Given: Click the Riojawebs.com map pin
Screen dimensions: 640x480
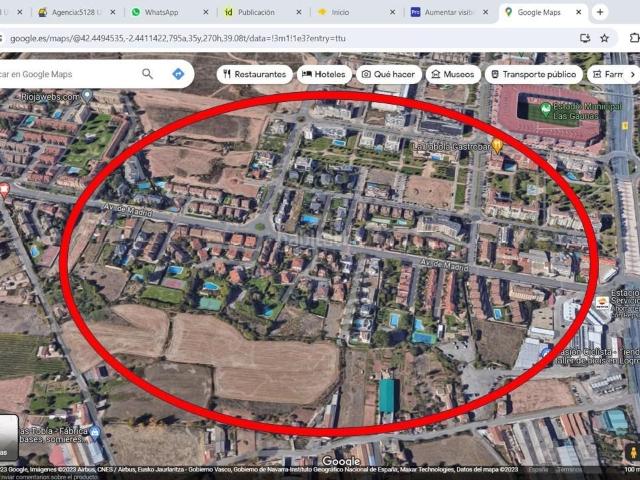Looking at the screenshot, I should (87, 97).
